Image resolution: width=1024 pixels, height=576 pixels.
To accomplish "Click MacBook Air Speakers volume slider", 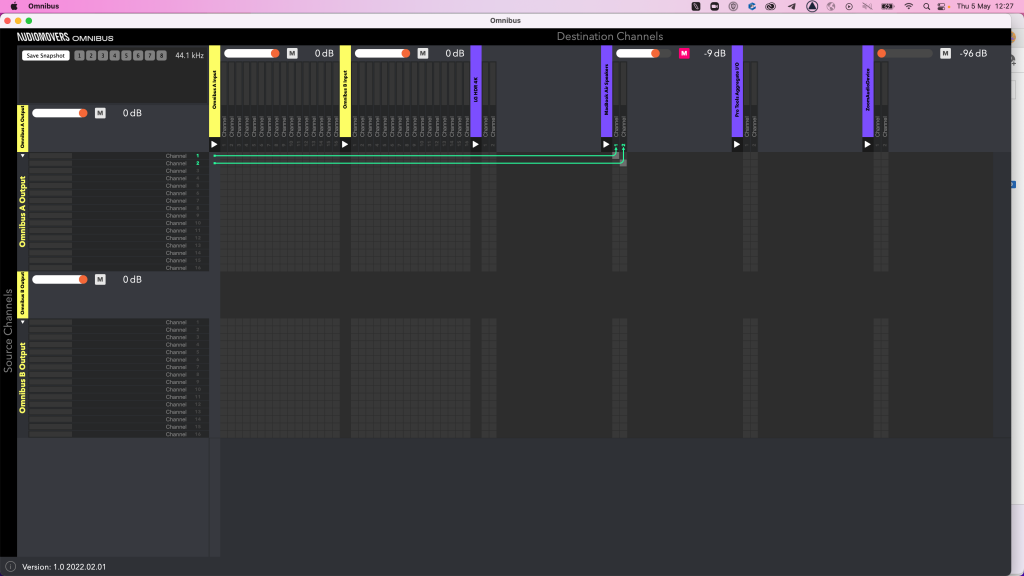I will (x=644, y=54).
